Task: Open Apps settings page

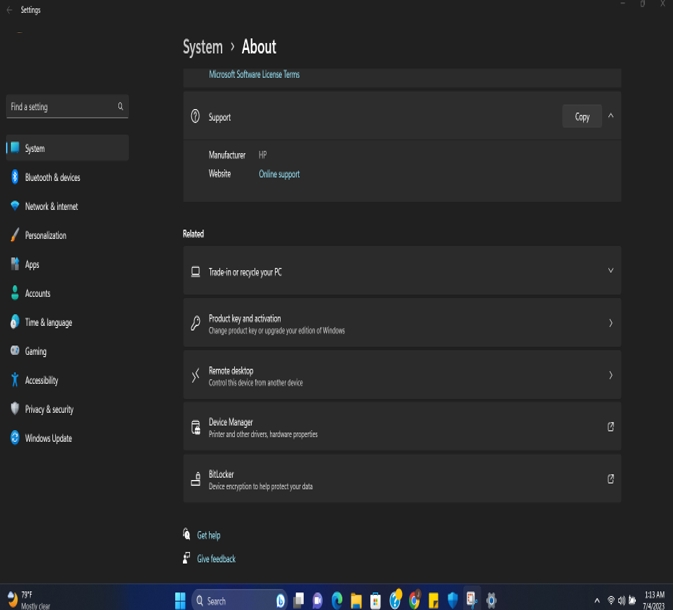Action: coord(67,264)
